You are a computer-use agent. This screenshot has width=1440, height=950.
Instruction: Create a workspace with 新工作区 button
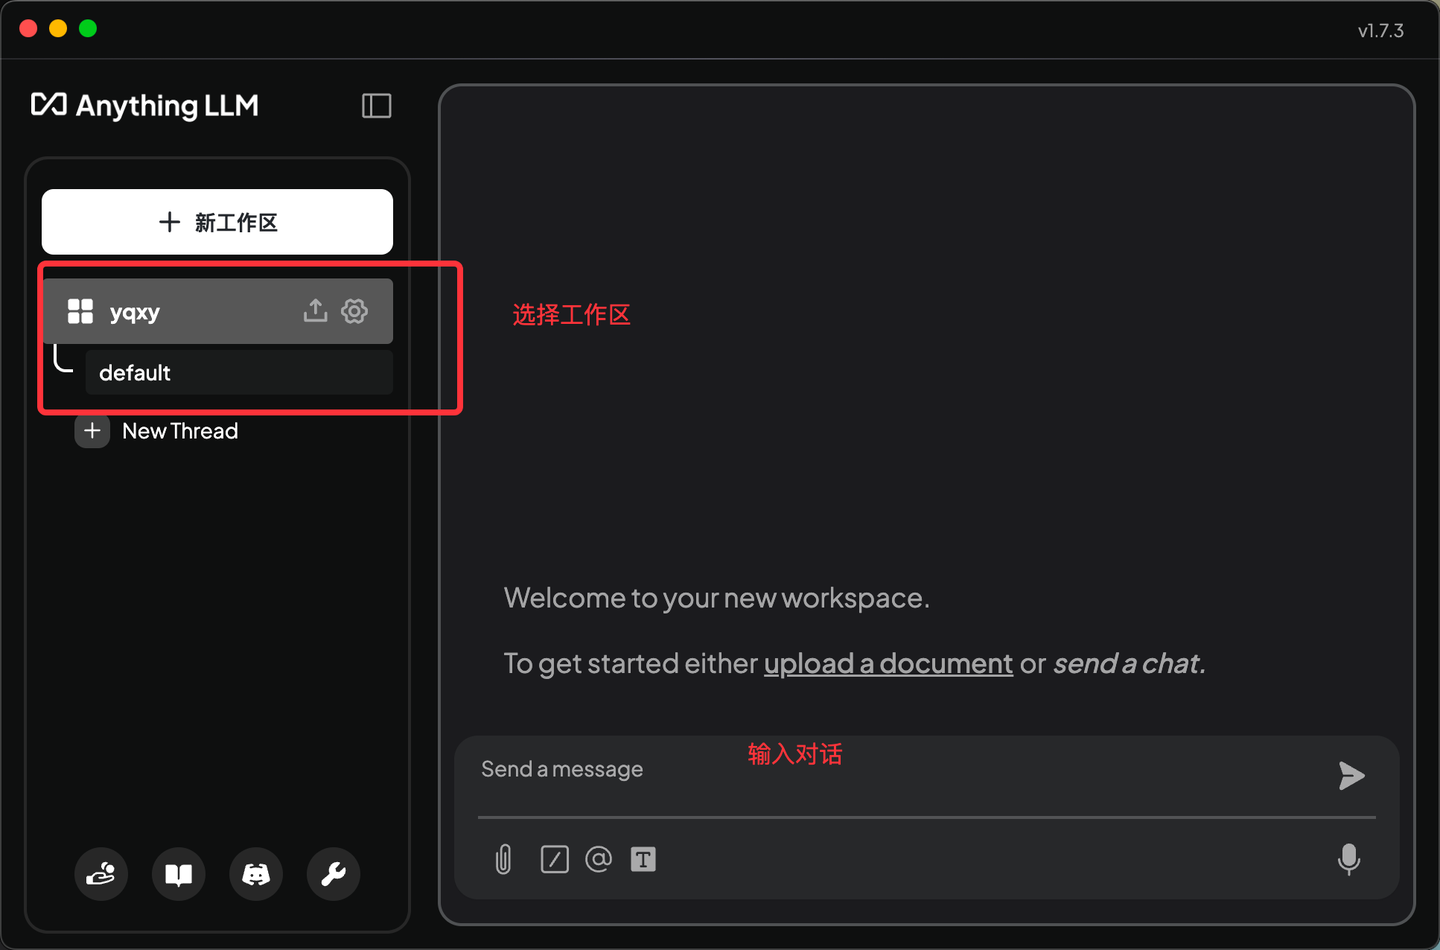217,222
